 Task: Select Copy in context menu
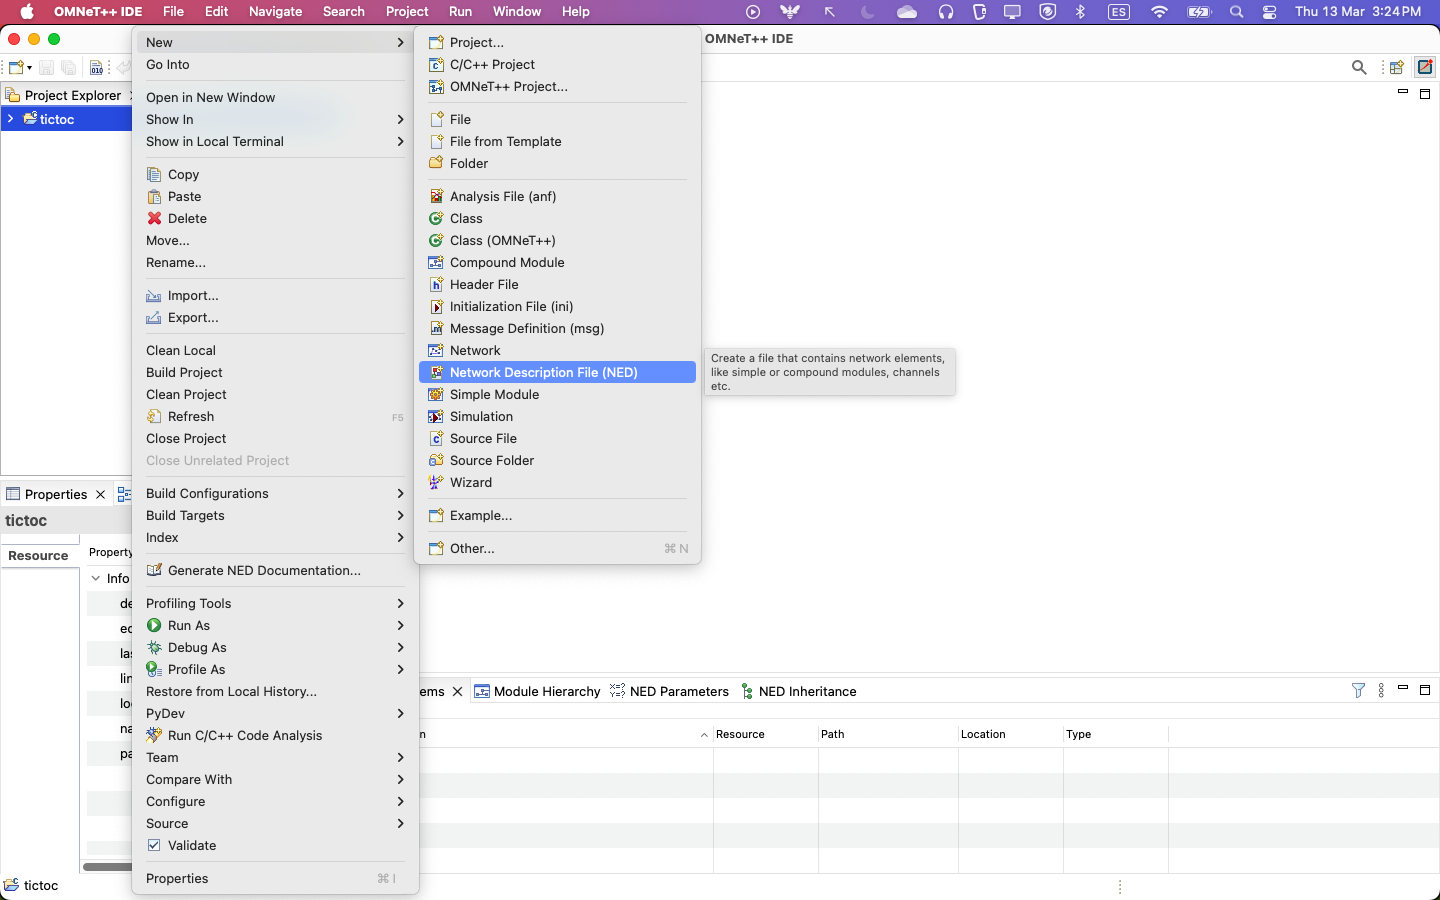pos(275,174)
